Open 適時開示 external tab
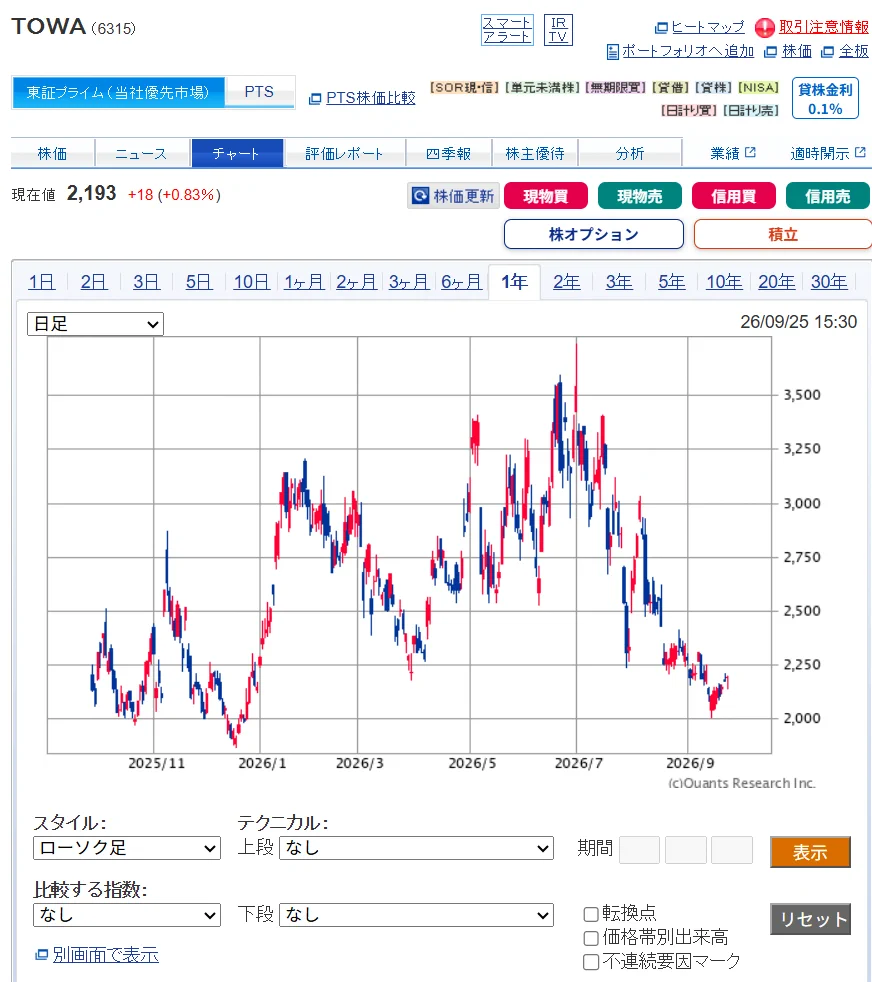The image size is (872, 982). click(x=828, y=153)
